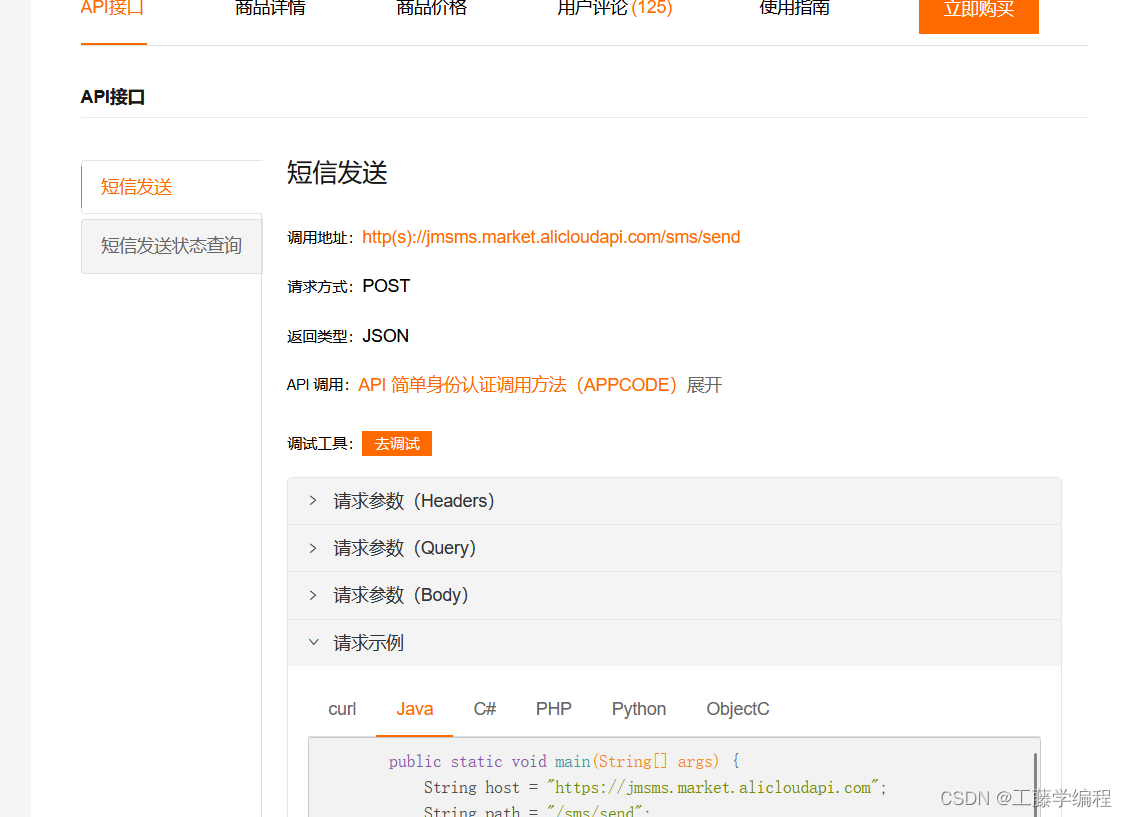1127x817 pixels.
Task: Click the 请求参数 (Query) row label
Action: (405, 548)
